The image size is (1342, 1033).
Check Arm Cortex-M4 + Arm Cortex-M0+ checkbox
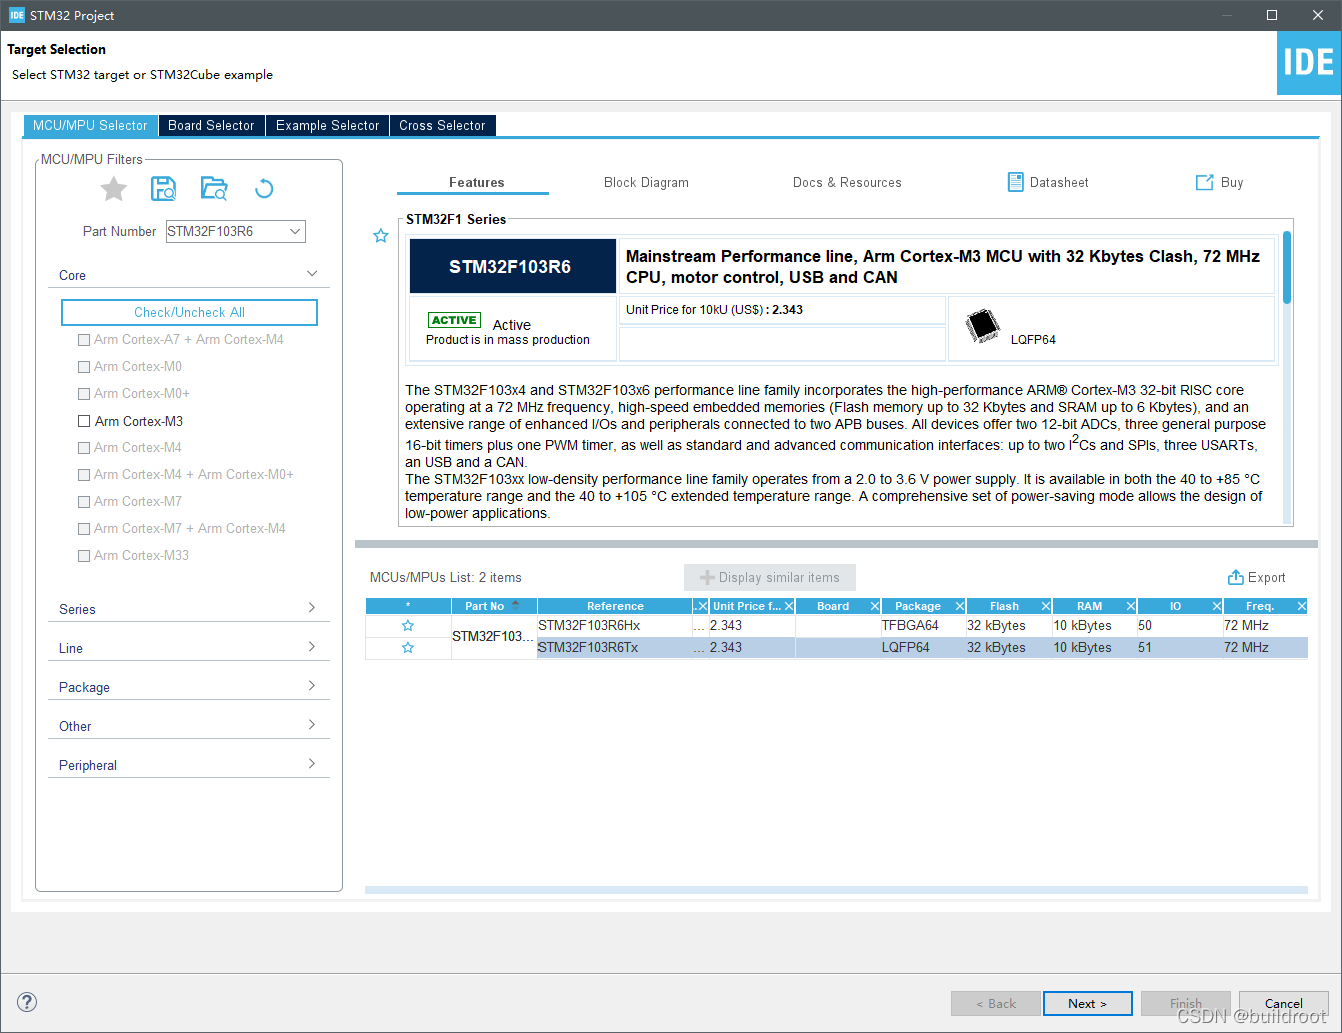84,475
